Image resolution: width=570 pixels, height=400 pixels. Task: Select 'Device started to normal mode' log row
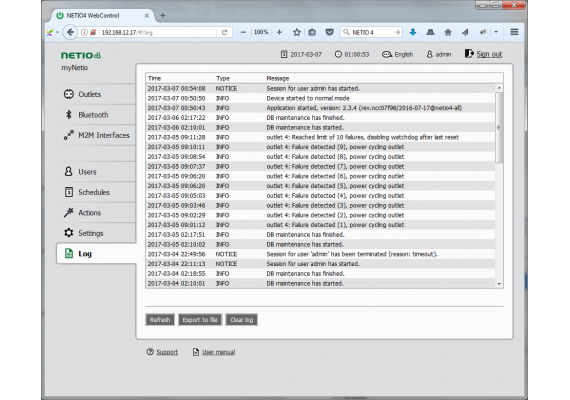pyautogui.click(x=320, y=98)
